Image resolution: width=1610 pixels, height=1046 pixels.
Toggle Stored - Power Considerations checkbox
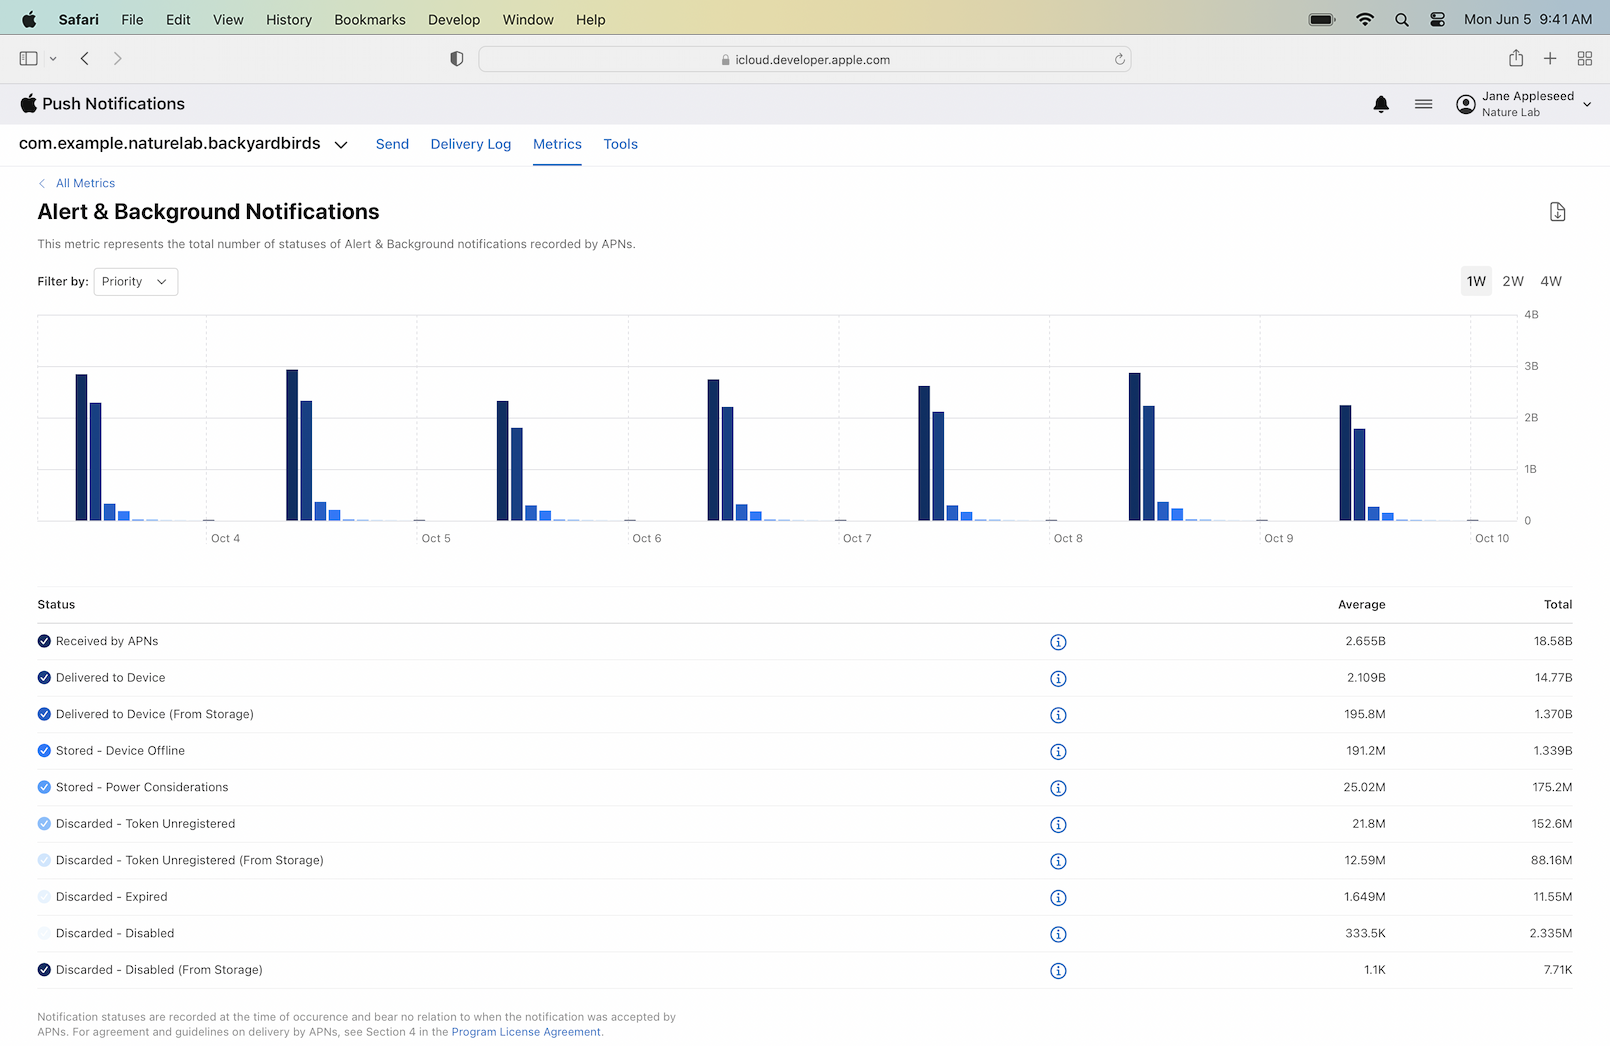click(44, 788)
